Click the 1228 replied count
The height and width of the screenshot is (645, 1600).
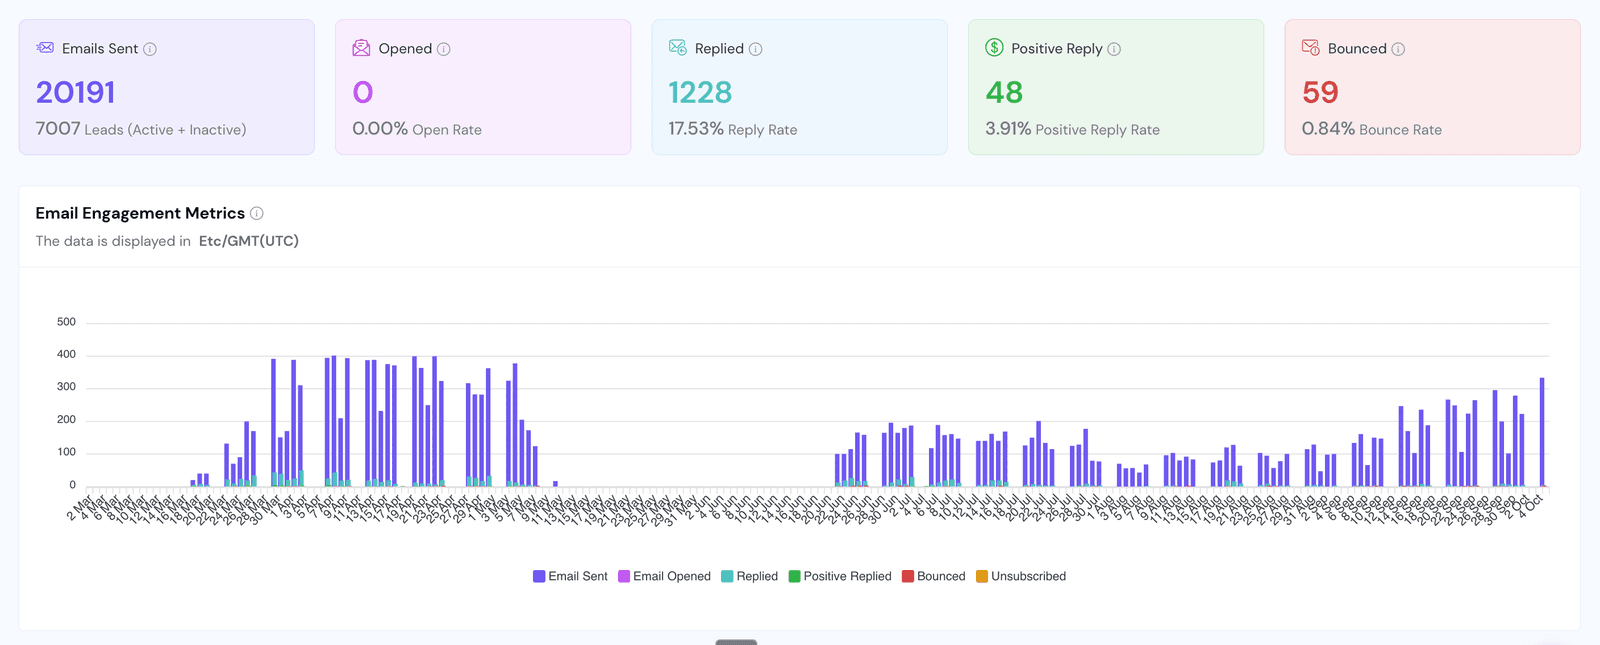click(x=700, y=92)
